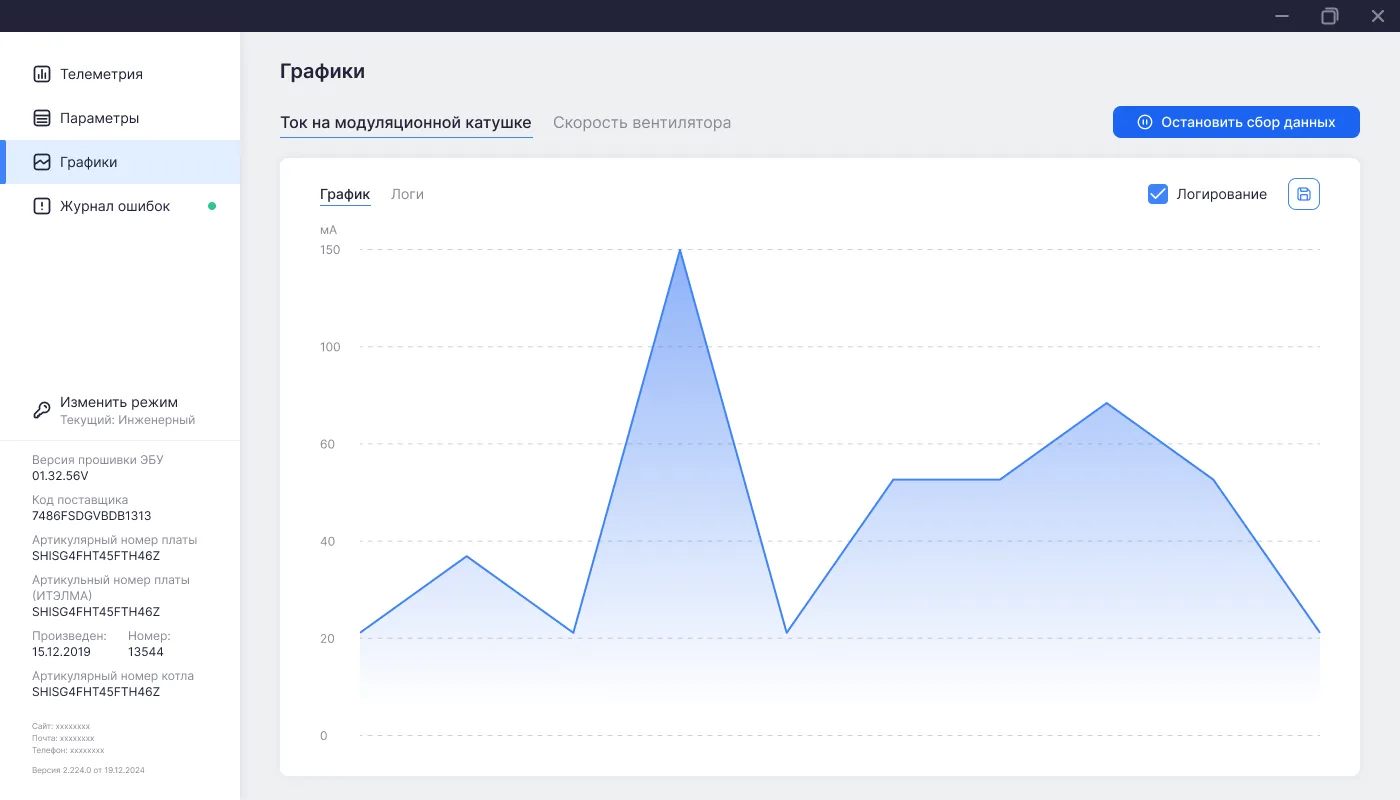This screenshot has height=800, width=1400.
Task: Click Остановить сбор данных button
Action: click(x=1236, y=122)
